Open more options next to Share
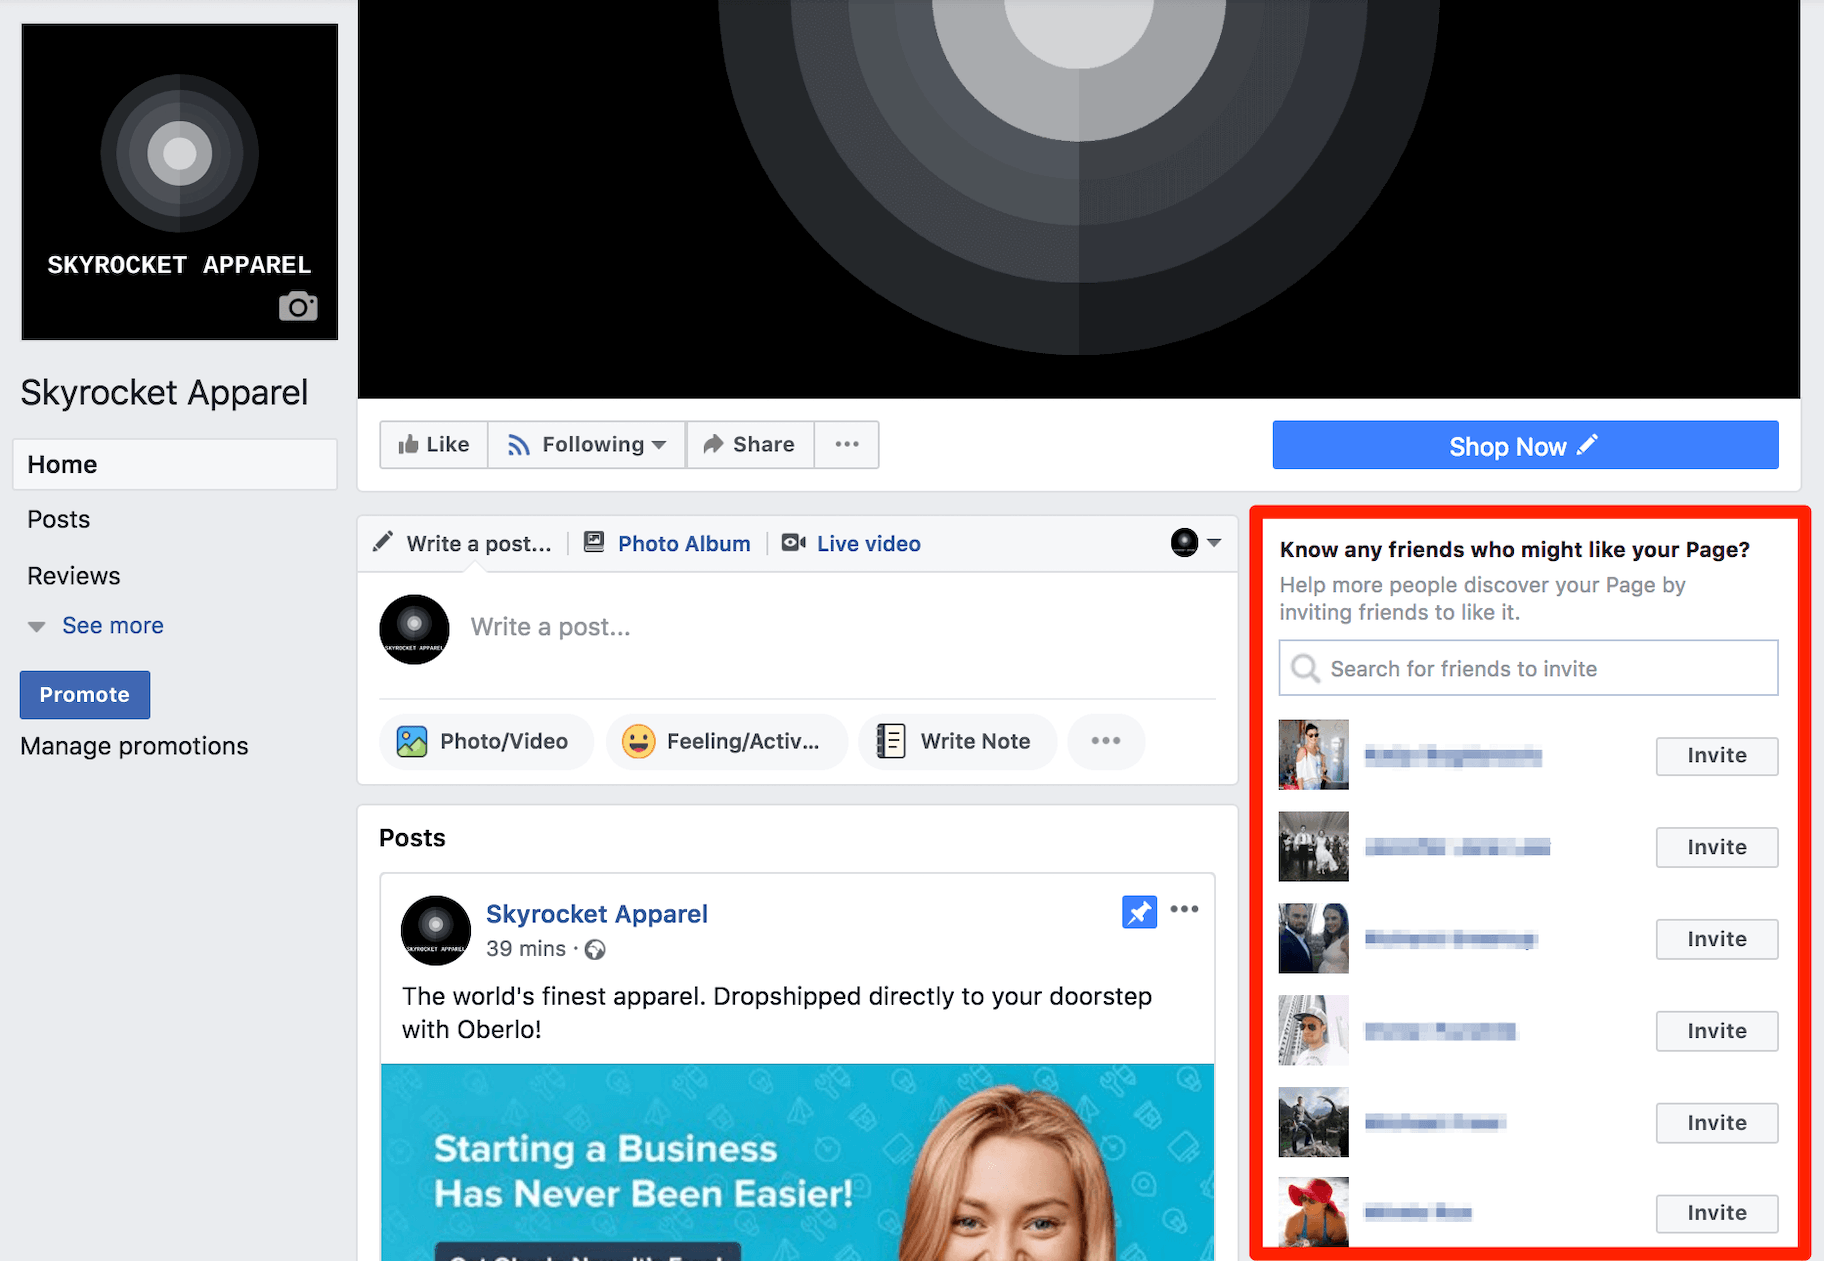The width and height of the screenshot is (1824, 1261). pyautogui.click(x=846, y=444)
